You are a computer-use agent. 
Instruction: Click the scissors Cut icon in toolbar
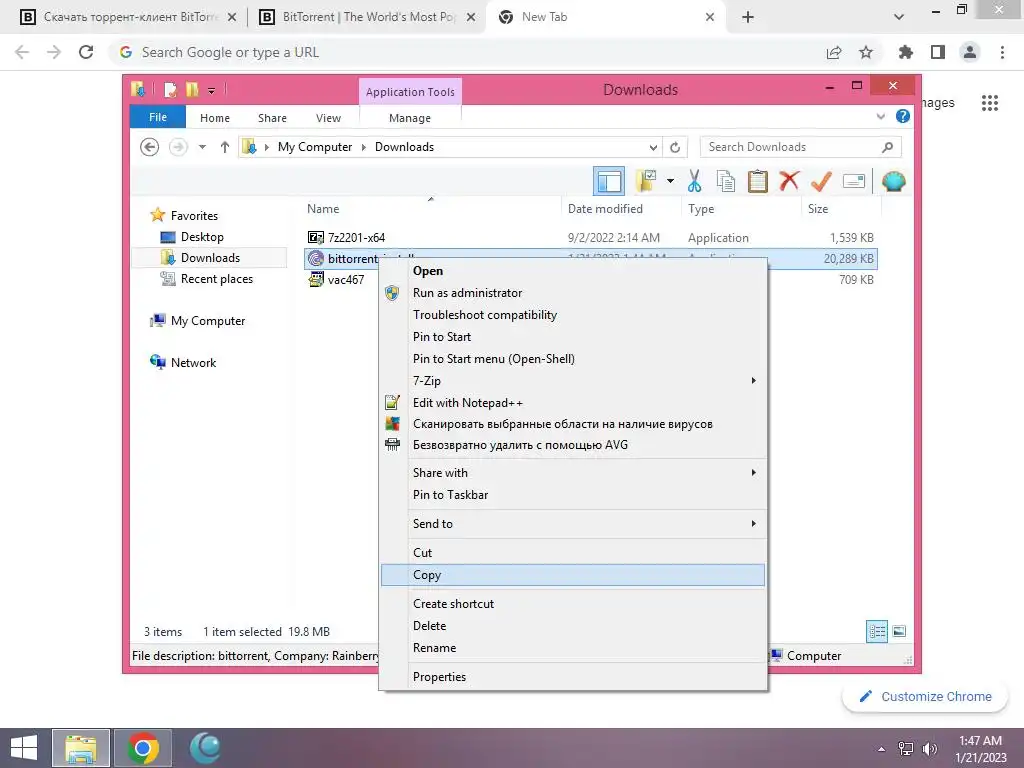coord(694,181)
